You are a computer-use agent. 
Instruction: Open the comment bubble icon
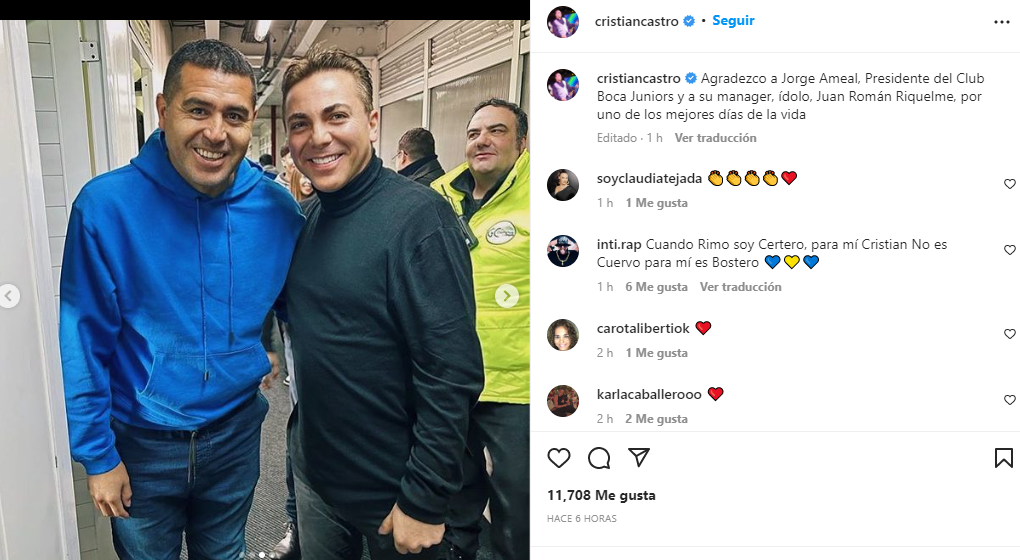(x=598, y=458)
